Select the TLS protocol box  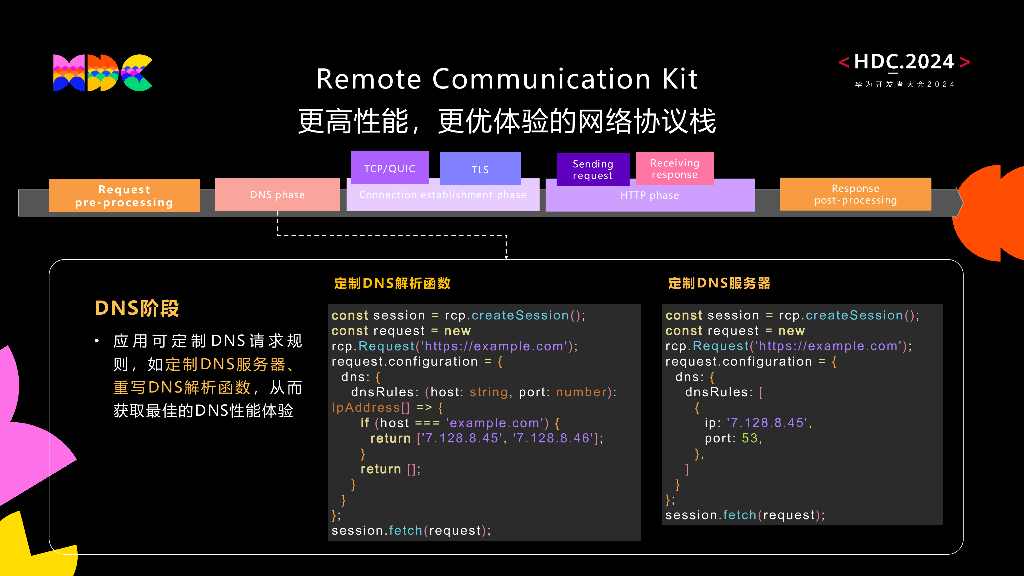(x=481, y=168)
